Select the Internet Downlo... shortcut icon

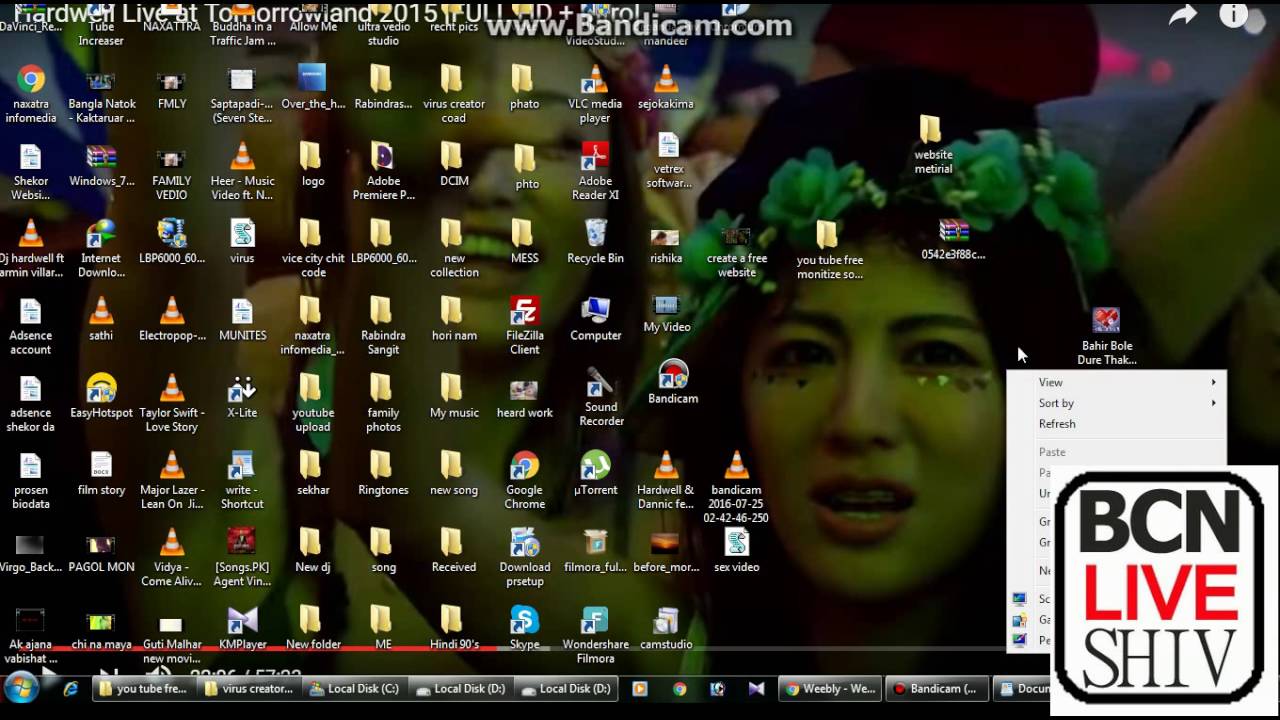pos(101,248)
